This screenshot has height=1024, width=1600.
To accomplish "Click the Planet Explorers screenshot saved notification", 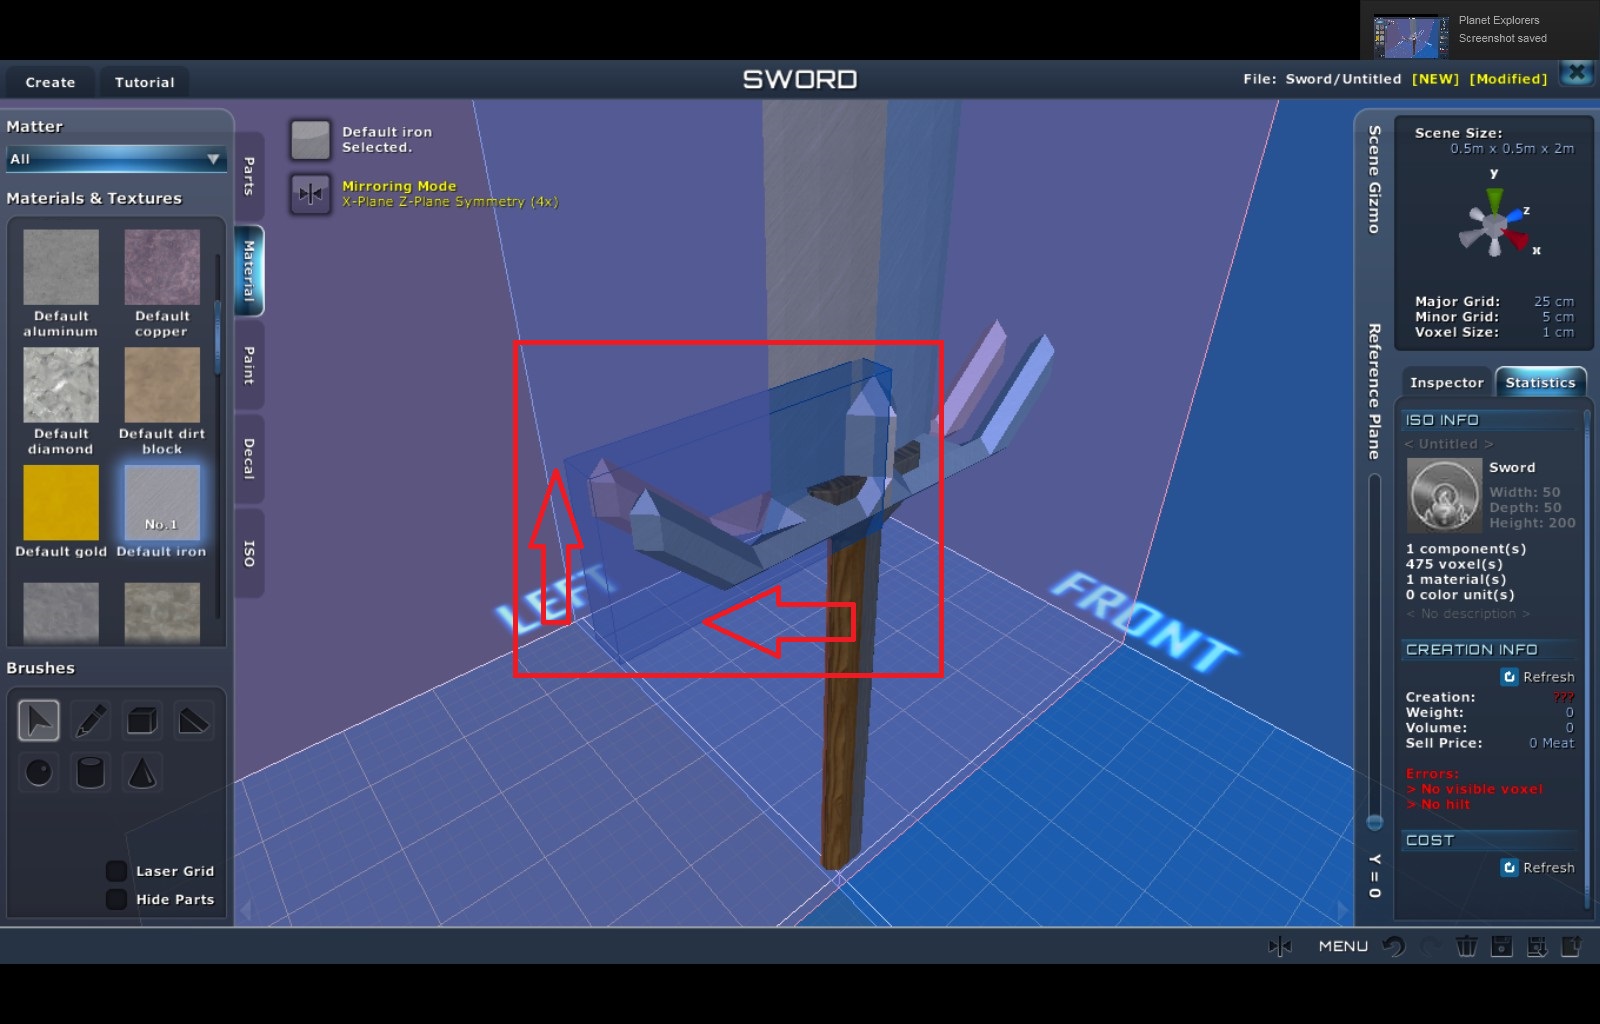I will [x=1480, y=30].
